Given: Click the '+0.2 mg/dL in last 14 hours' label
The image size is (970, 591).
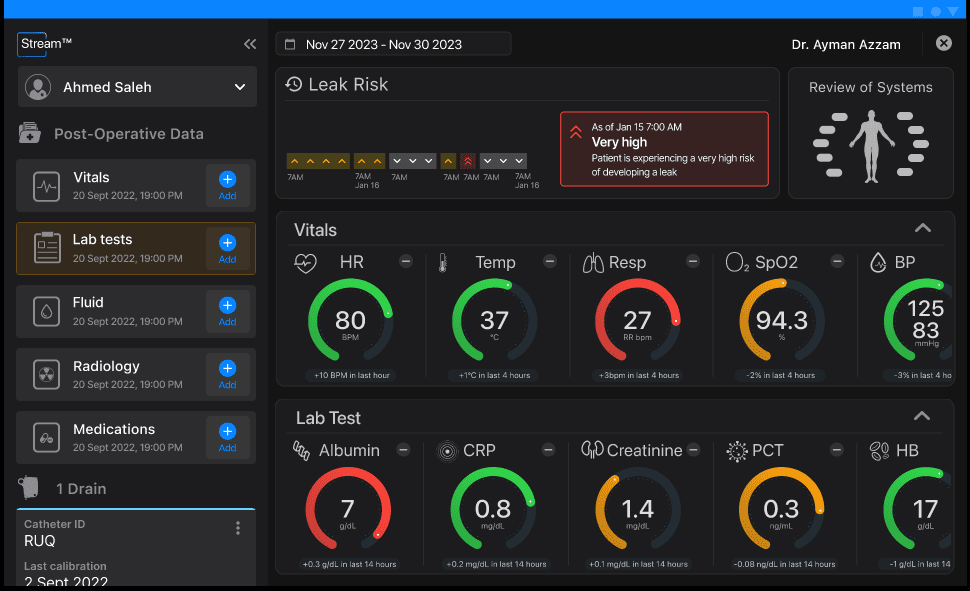Looking at the screenshot, I should (x=496, y=564).
